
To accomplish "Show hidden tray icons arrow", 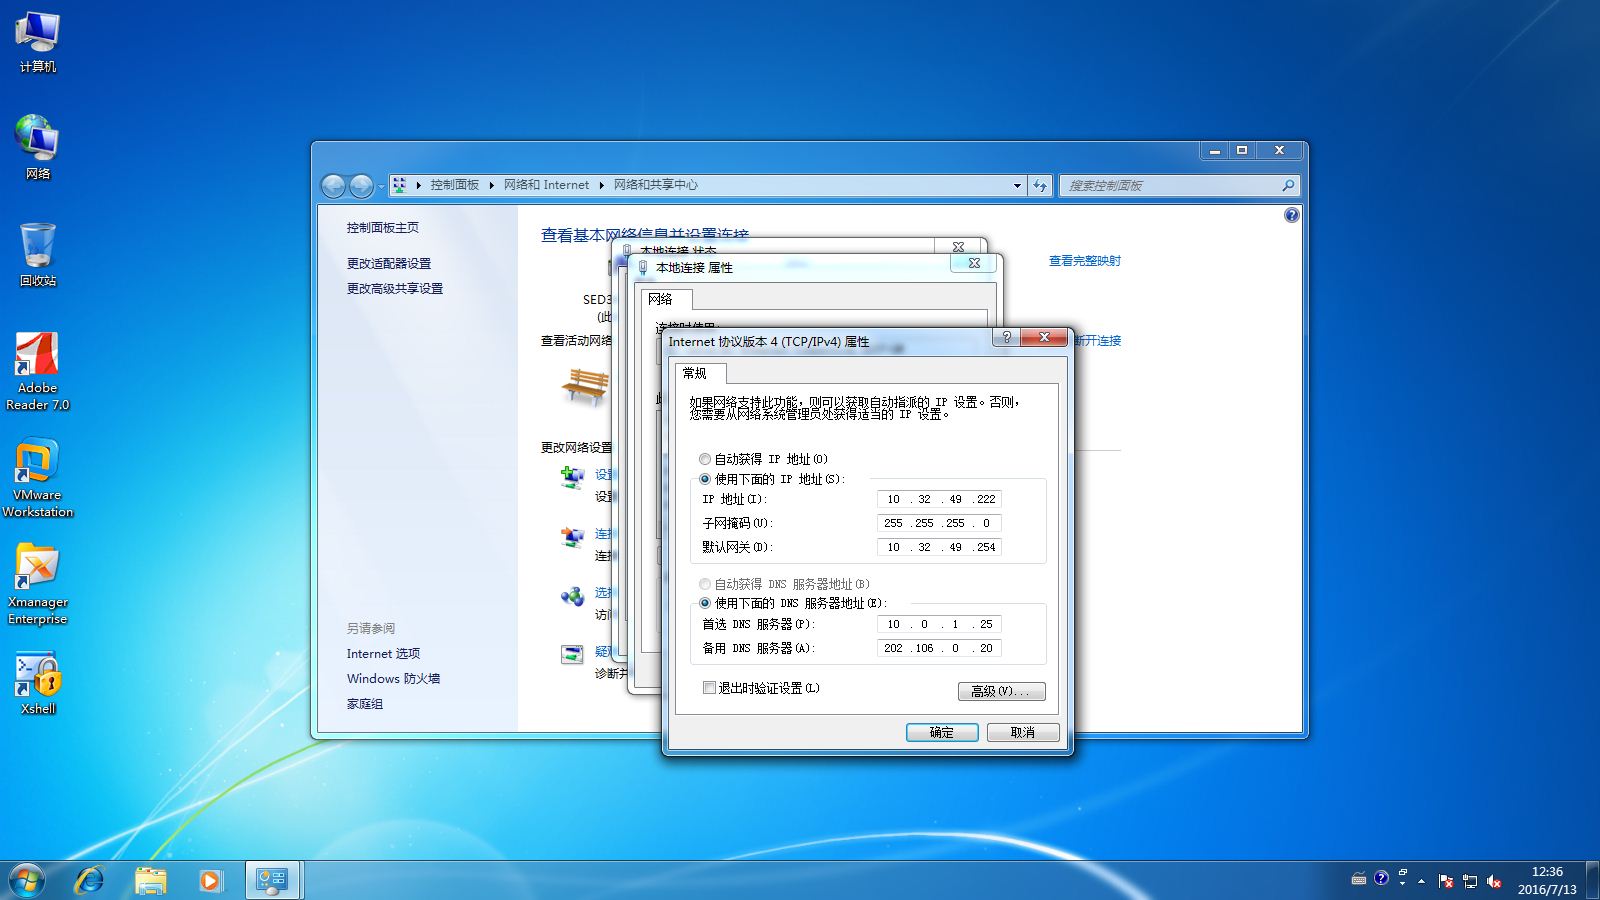I will click(1421, 881).
